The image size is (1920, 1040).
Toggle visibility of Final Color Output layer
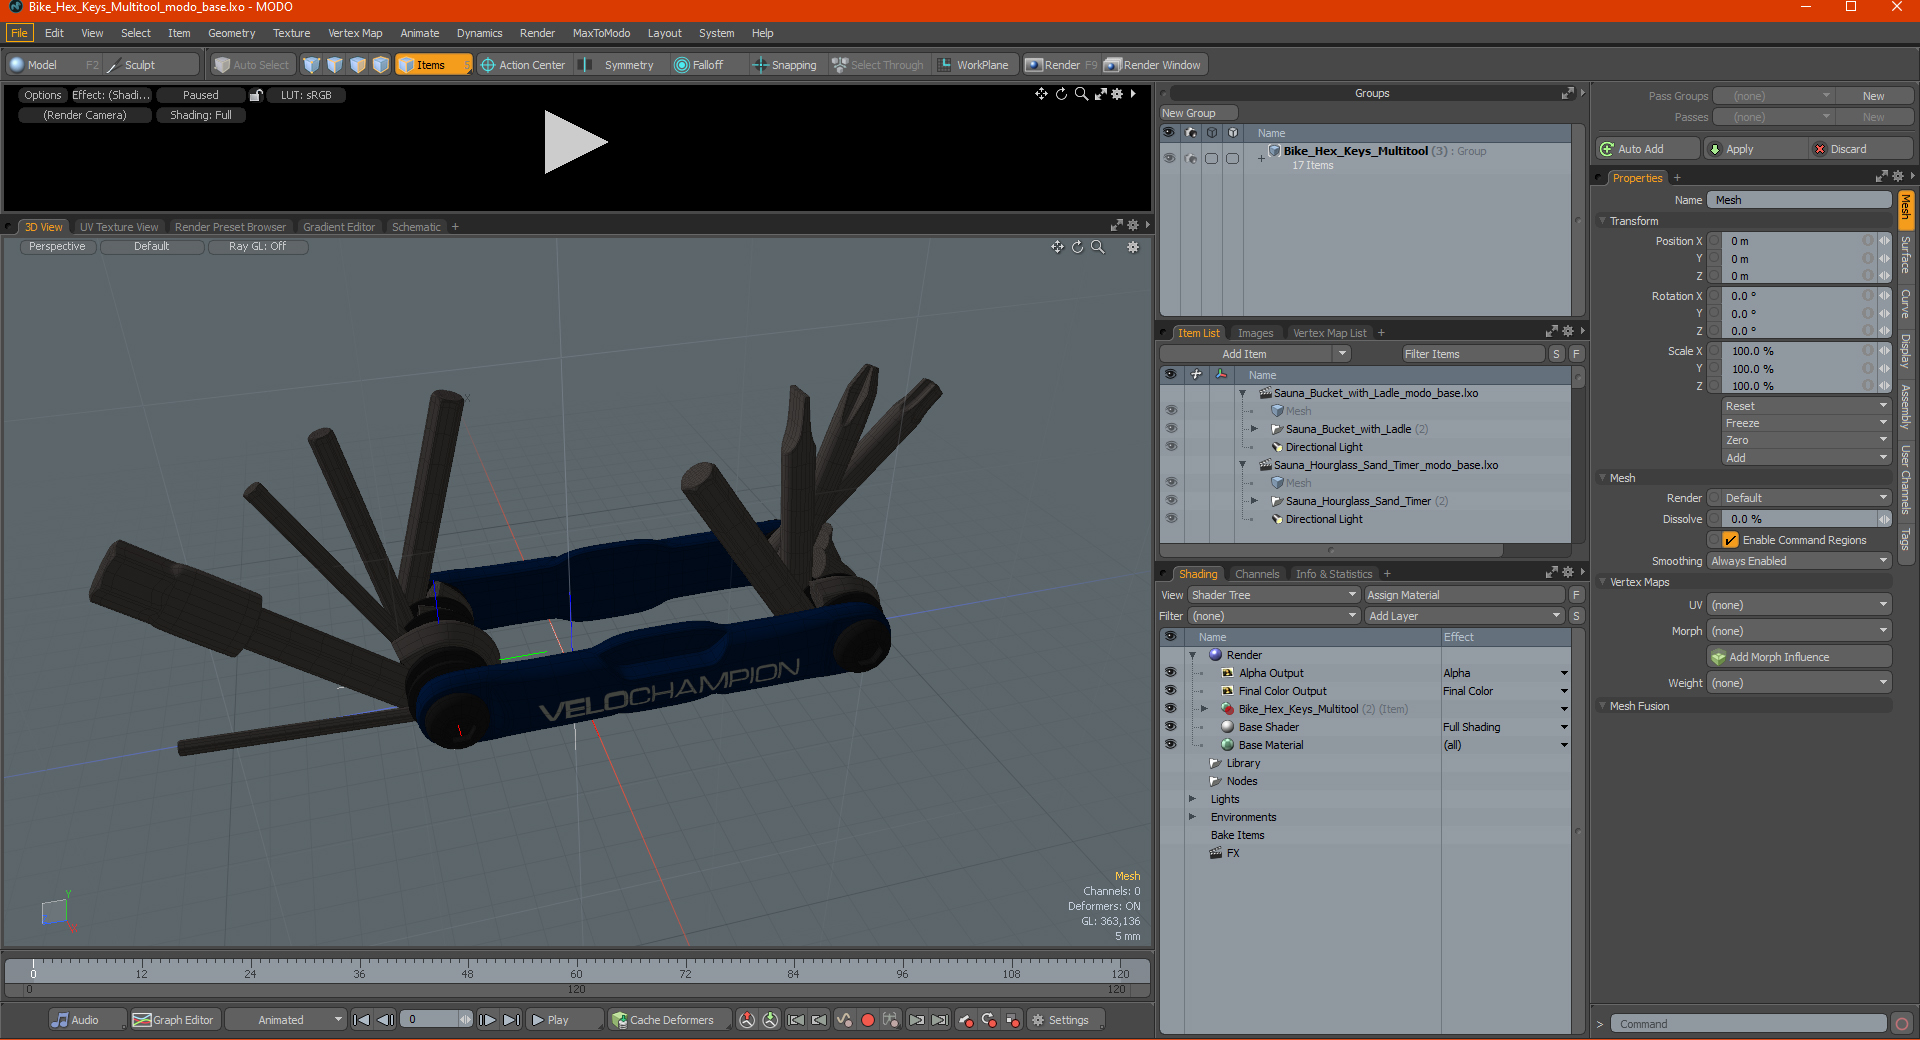(1170, 691)
